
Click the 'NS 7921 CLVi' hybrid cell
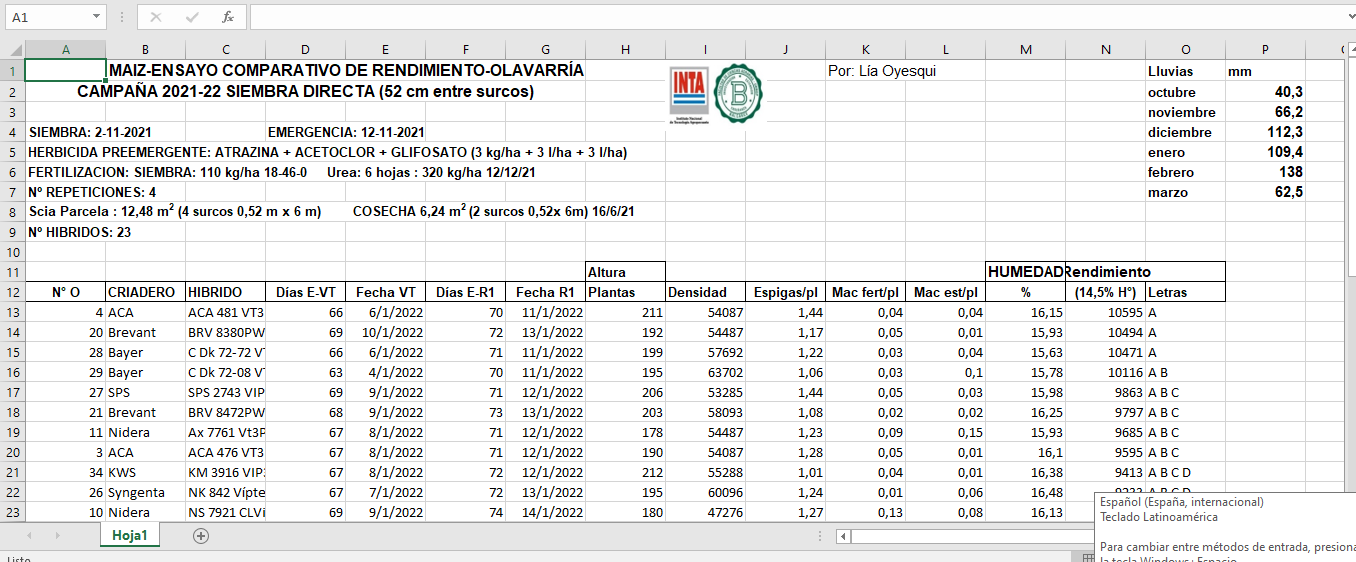tap(225, 512)
